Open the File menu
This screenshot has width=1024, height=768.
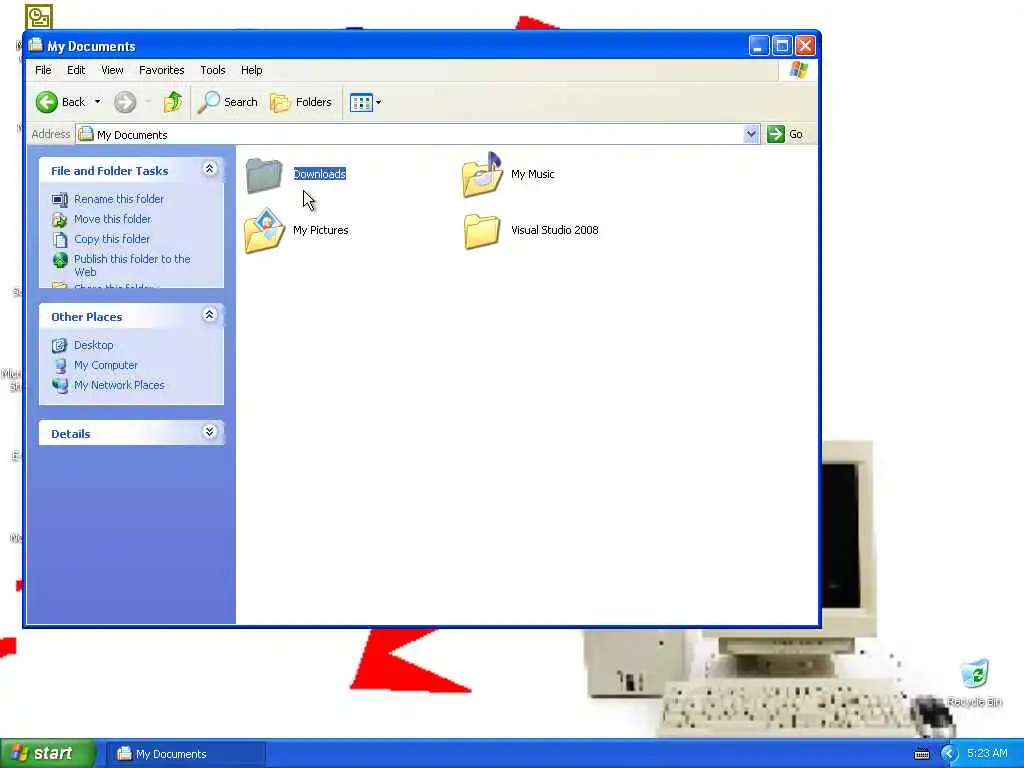point(43,70)
